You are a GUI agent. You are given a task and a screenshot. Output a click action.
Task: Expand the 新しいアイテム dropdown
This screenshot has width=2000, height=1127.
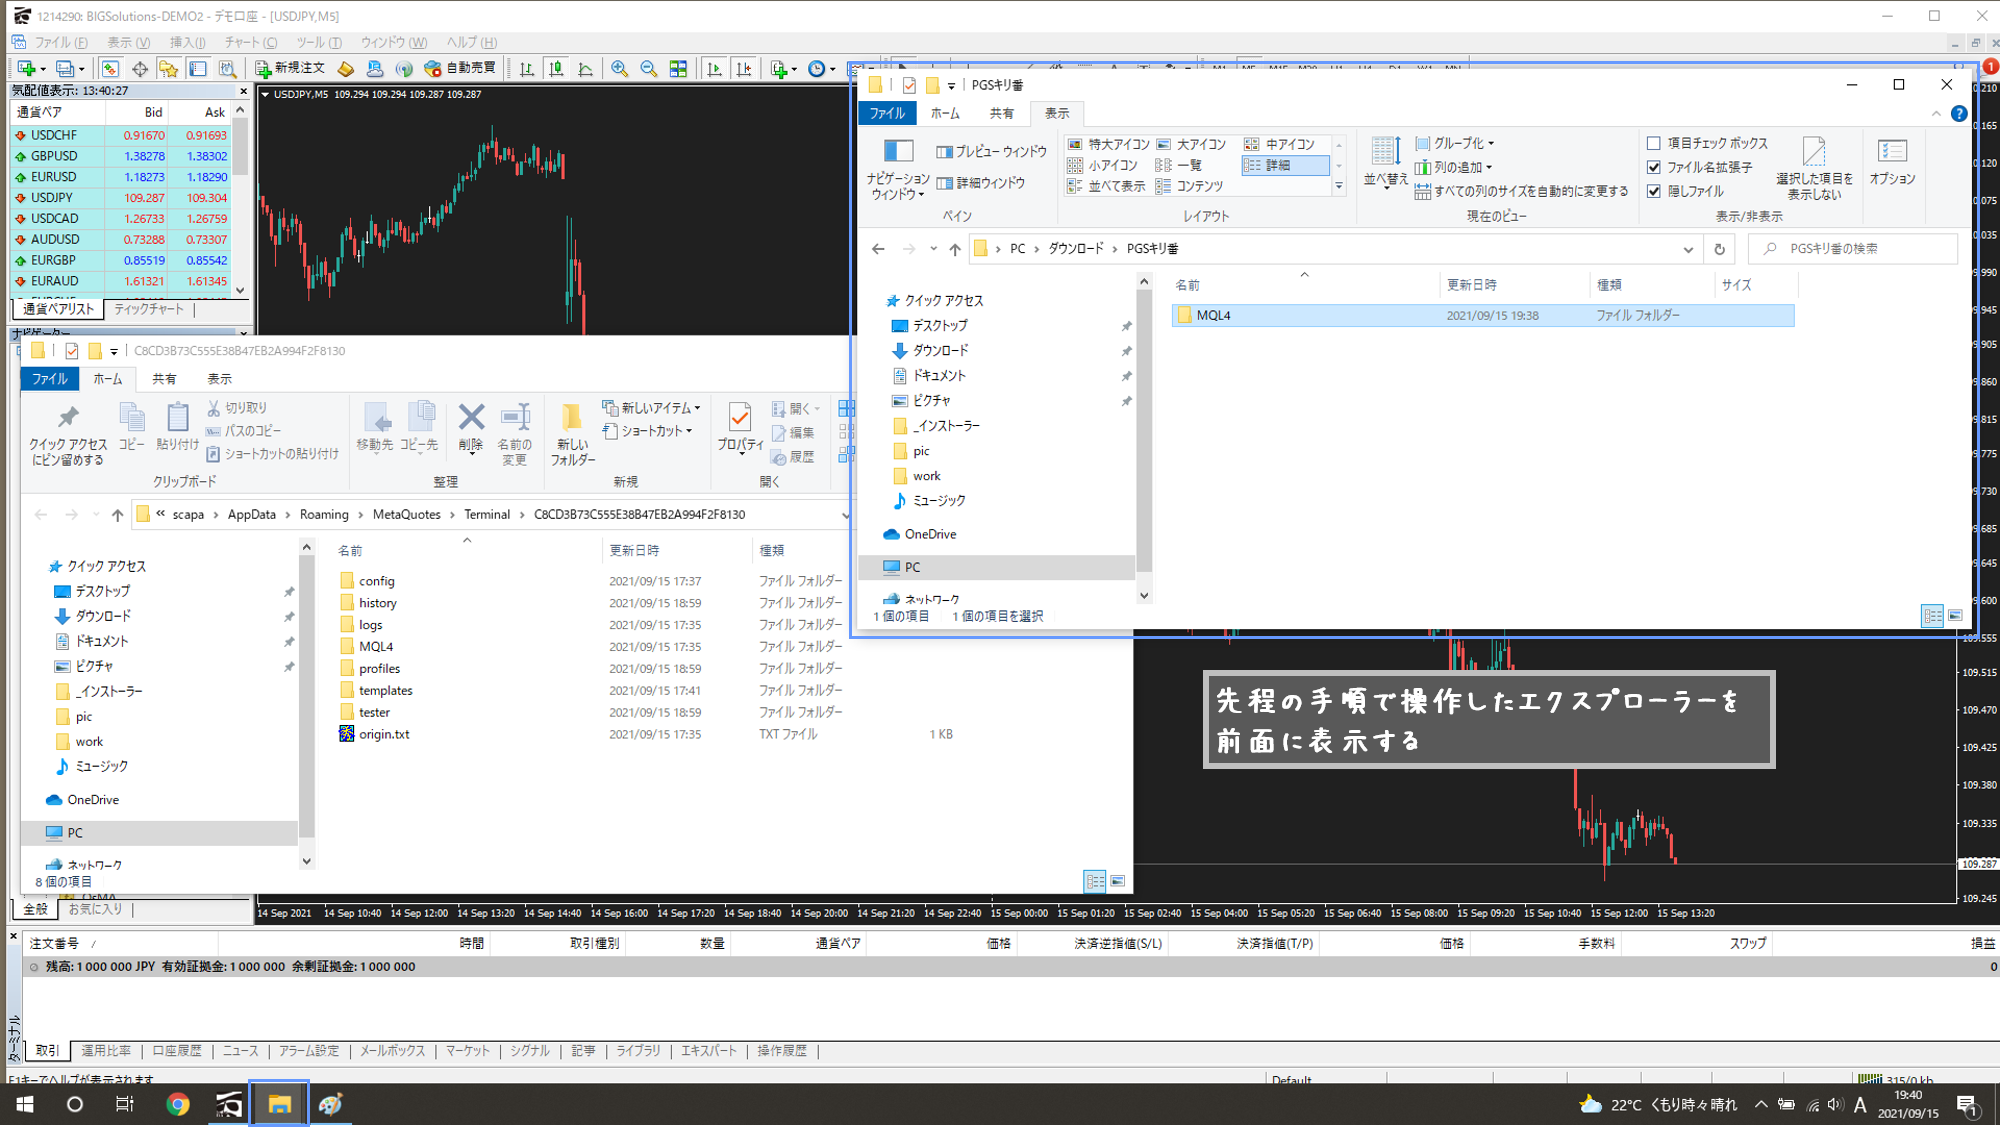652,408
